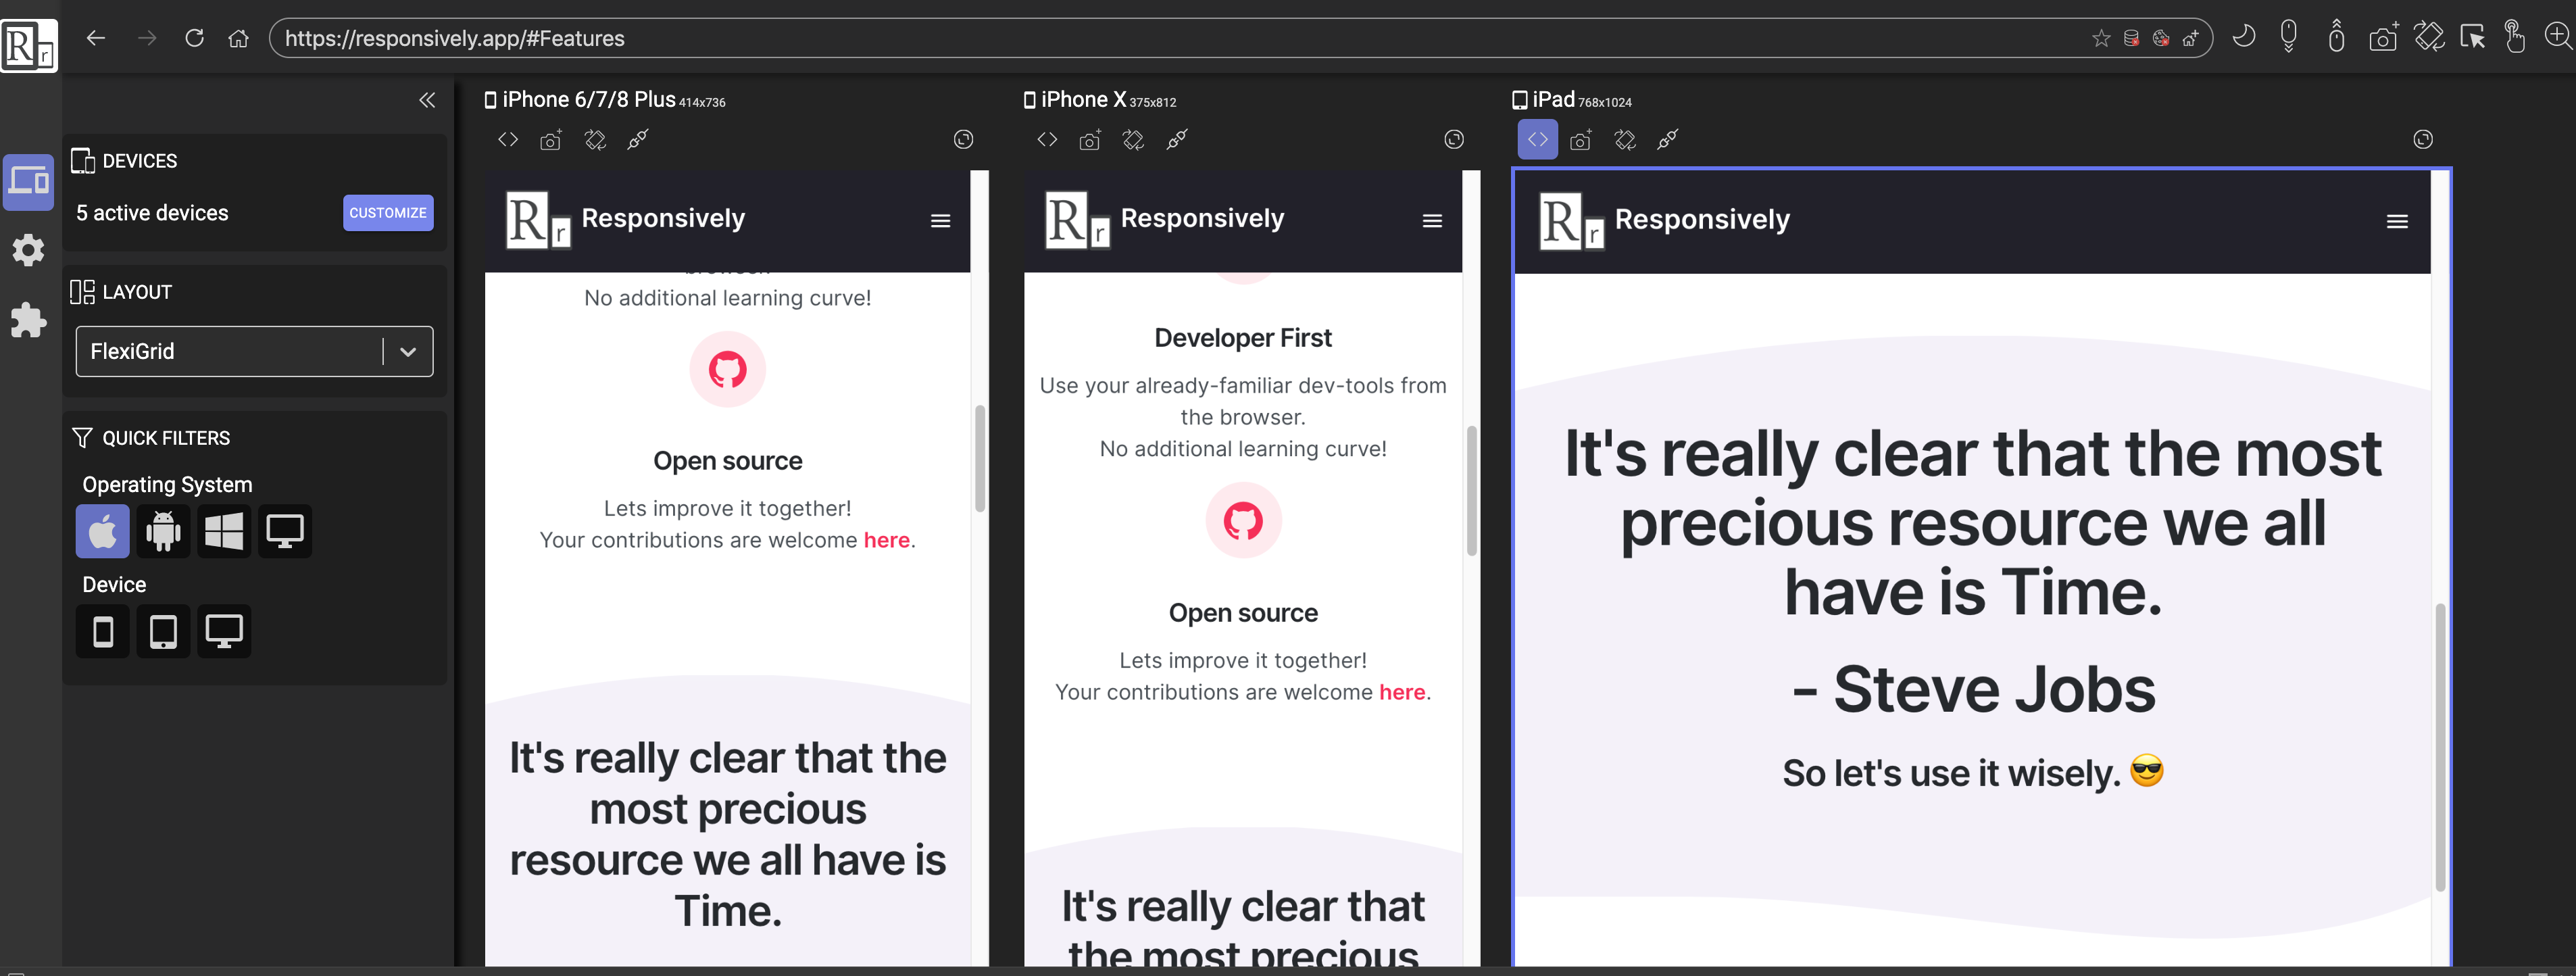Toggle the Windows OS quick filter
The height and width of the screenshot is (976, 2576).
click(224, 531)
